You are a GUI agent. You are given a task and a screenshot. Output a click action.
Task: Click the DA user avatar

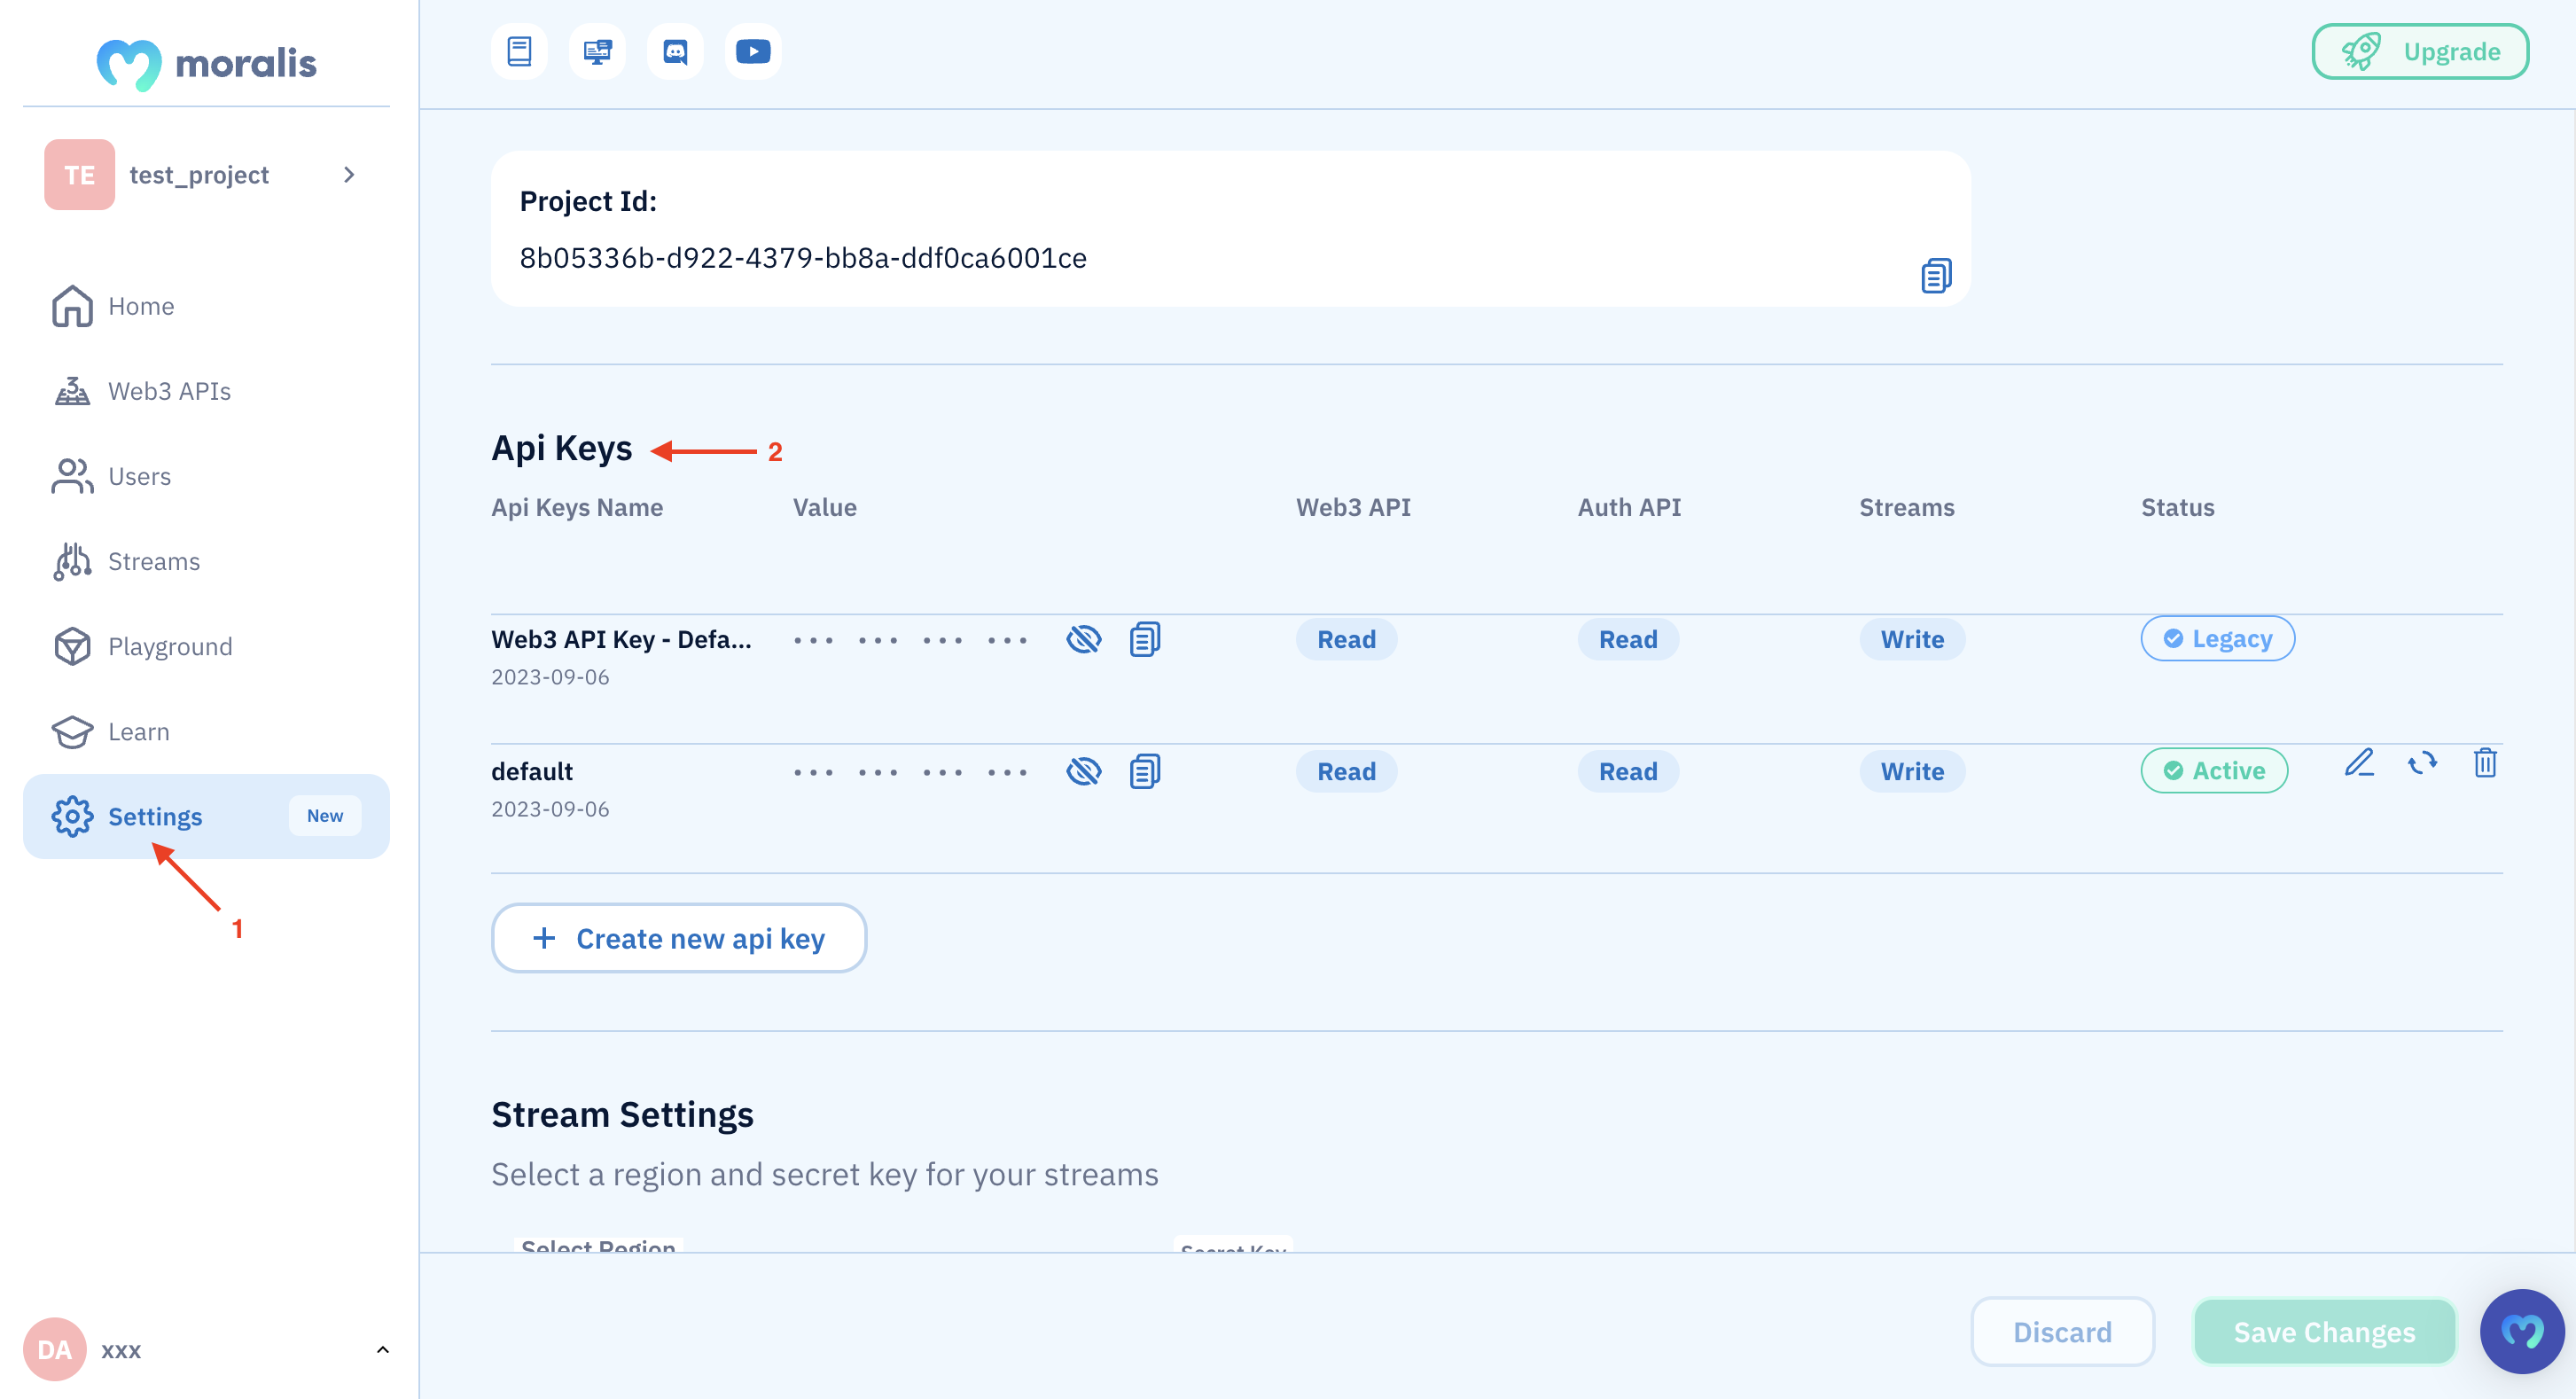click(x=54, y=1349)
